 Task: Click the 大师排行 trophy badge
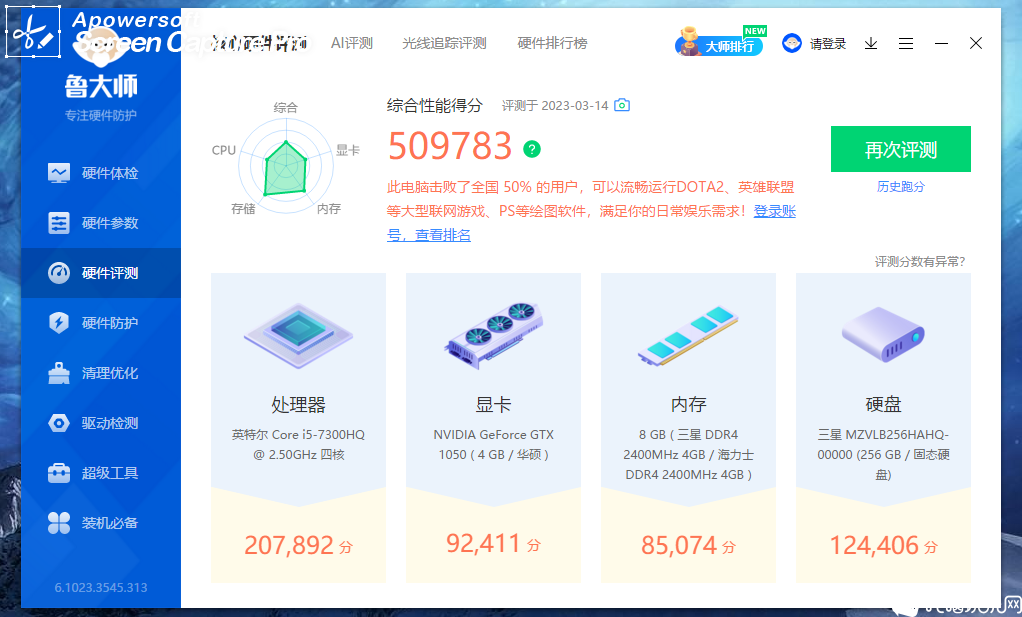720,42
